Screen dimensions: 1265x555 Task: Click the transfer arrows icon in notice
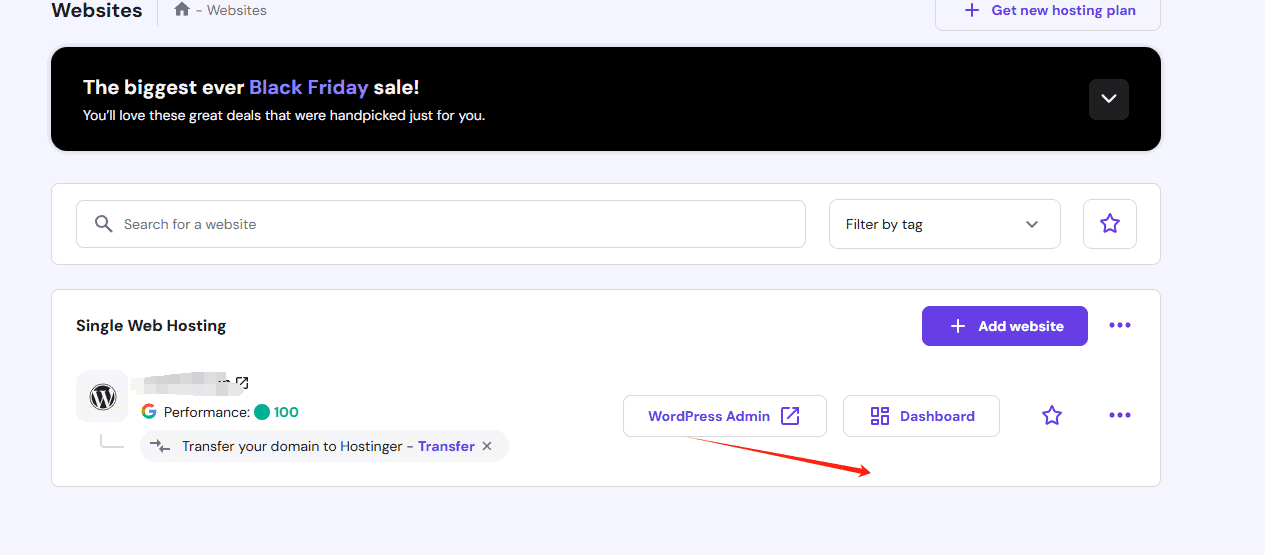[160, 446]
